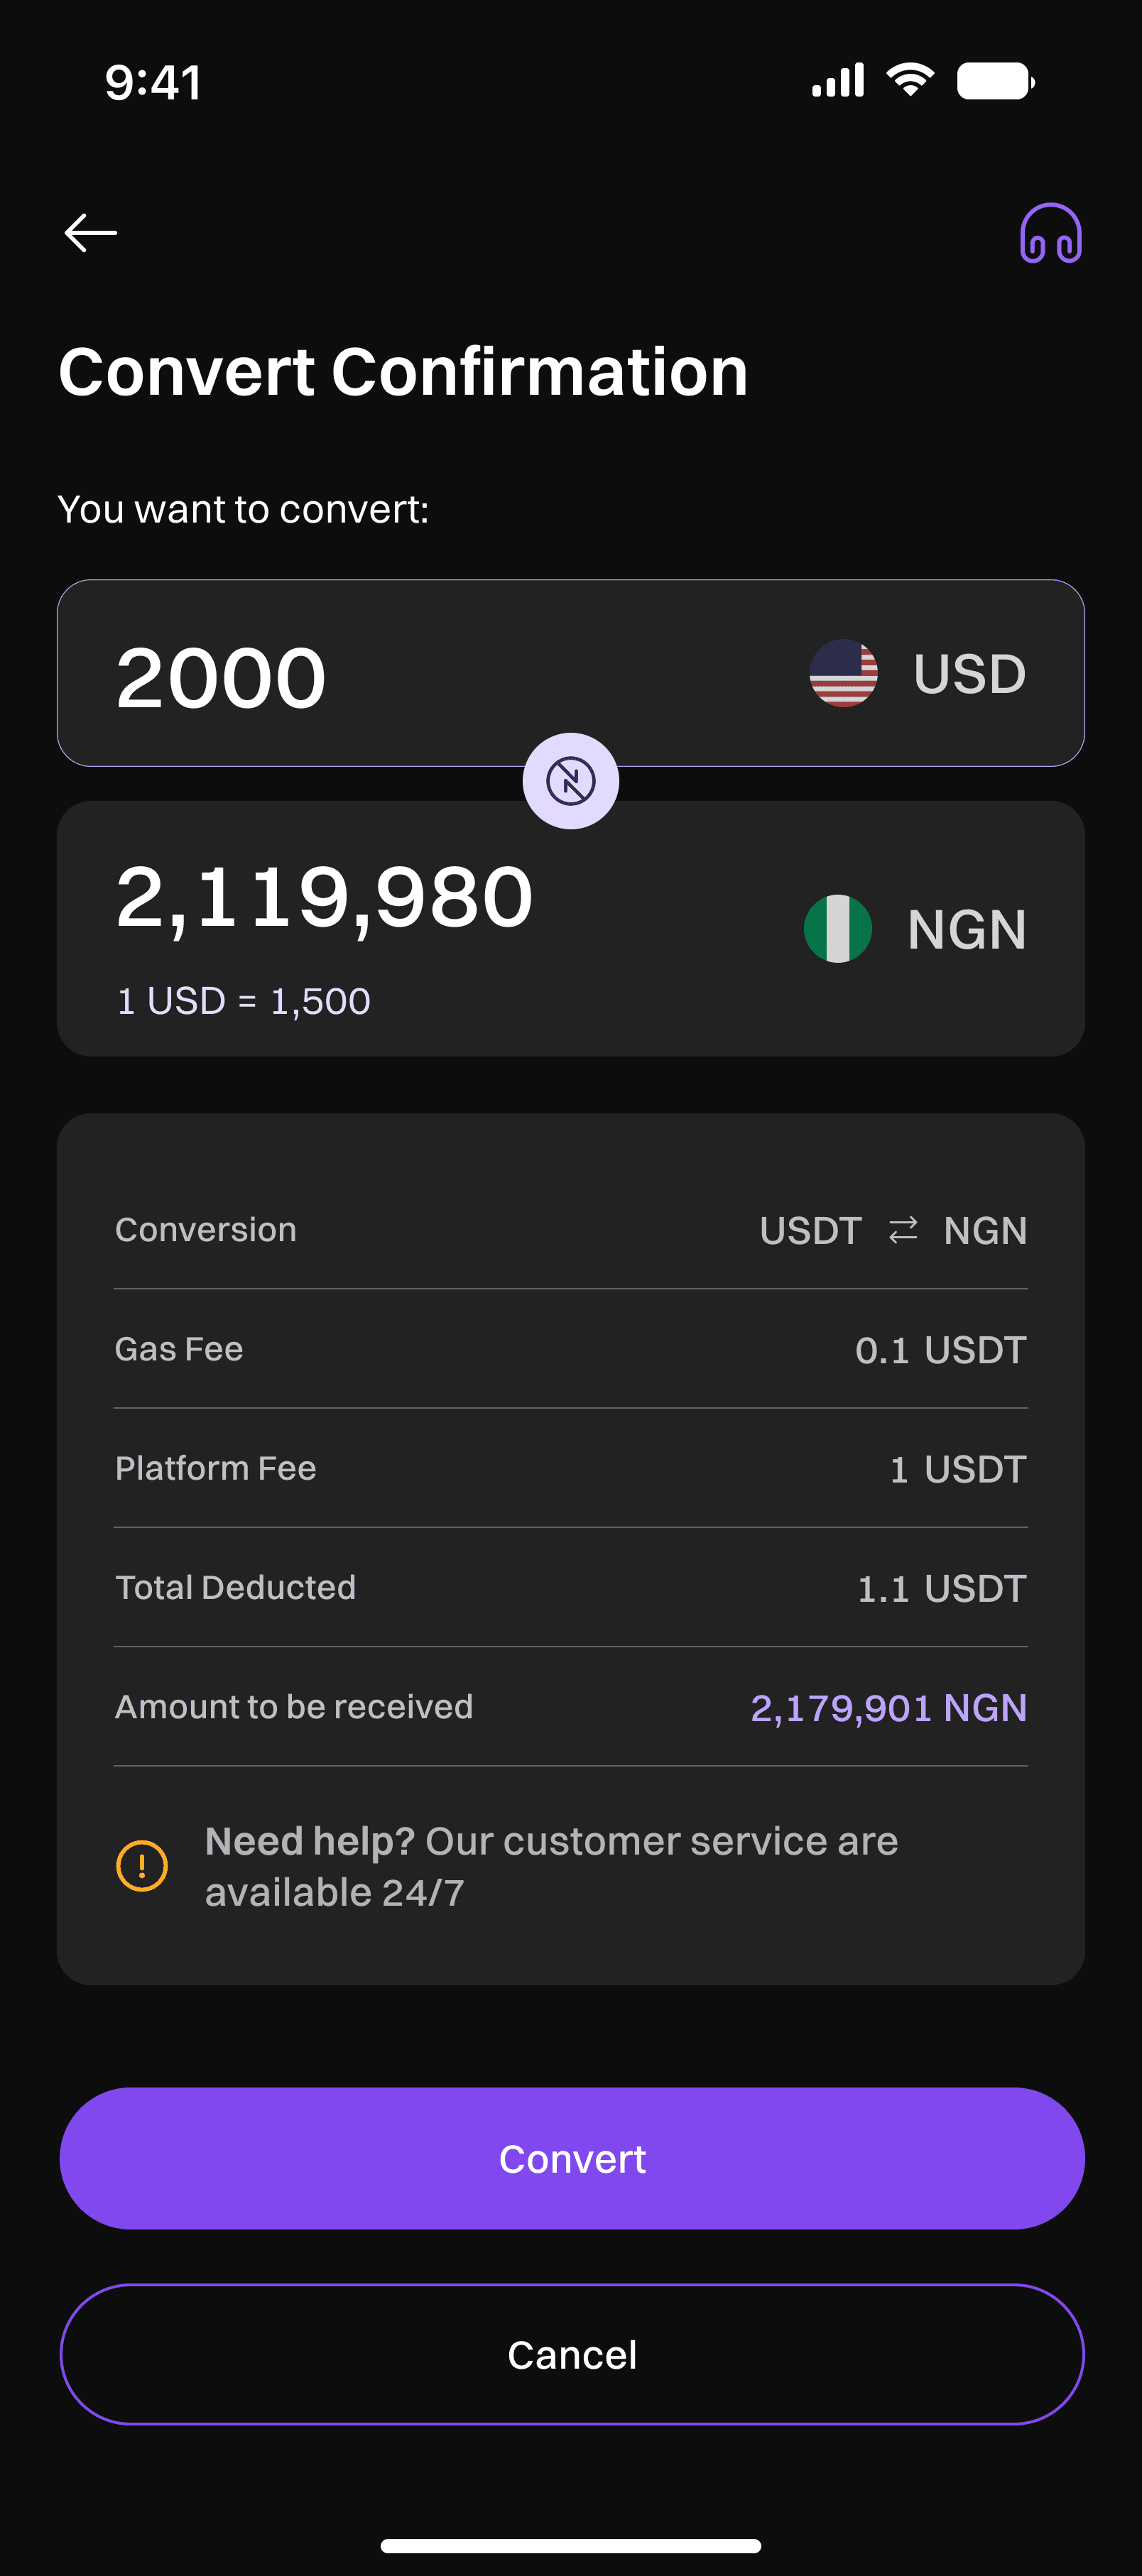
Task: Tap the 1 USD = 1,500 rate
Action: pyautogui.click(x=244, y=1001)
